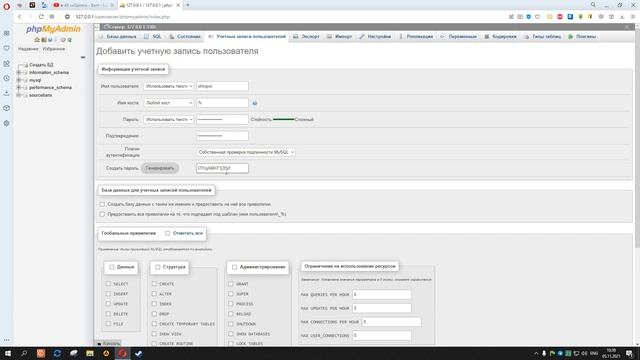The width and height of the screenshot is (640, 360).
Task: Open Opera downloads in sidebar
Action: coord(7,93)
